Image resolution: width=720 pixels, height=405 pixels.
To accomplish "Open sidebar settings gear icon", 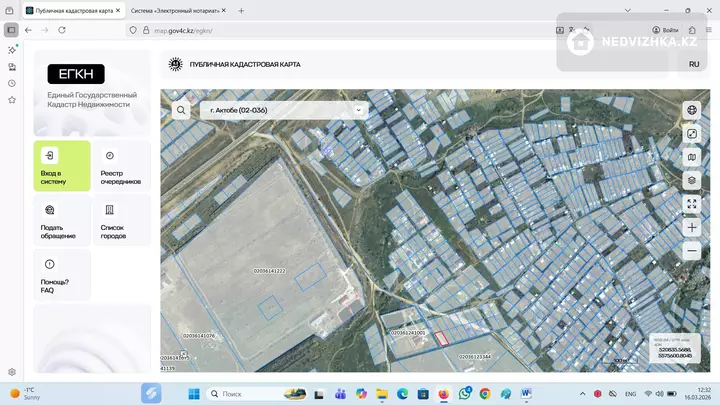I will click(12, 372).
